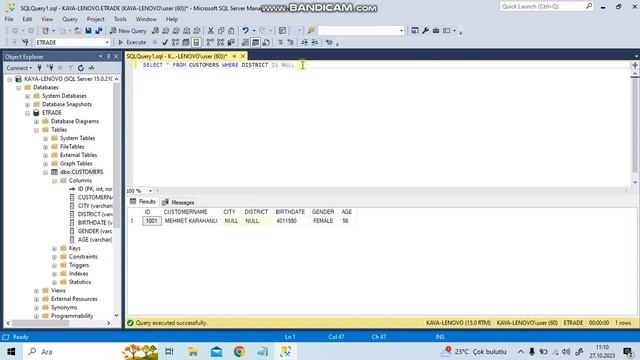Open the Find combo box dropdown

click(401, 31)
